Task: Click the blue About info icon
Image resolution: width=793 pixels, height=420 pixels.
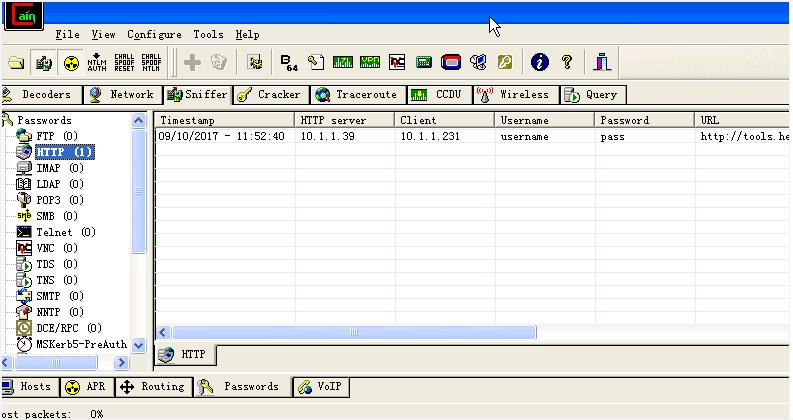Action: (540, 63)
